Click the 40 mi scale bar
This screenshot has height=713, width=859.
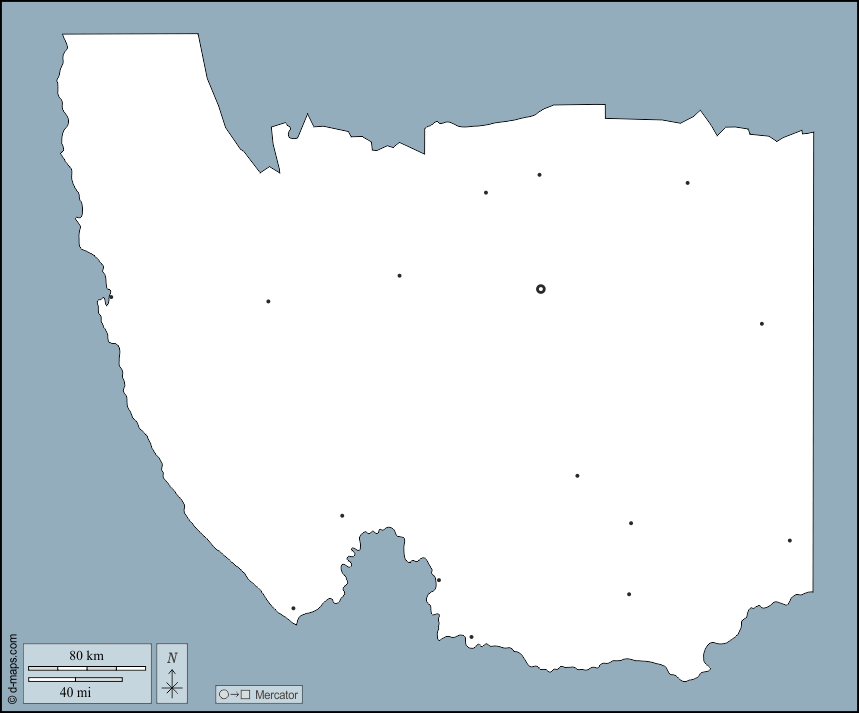click(76, 679)
